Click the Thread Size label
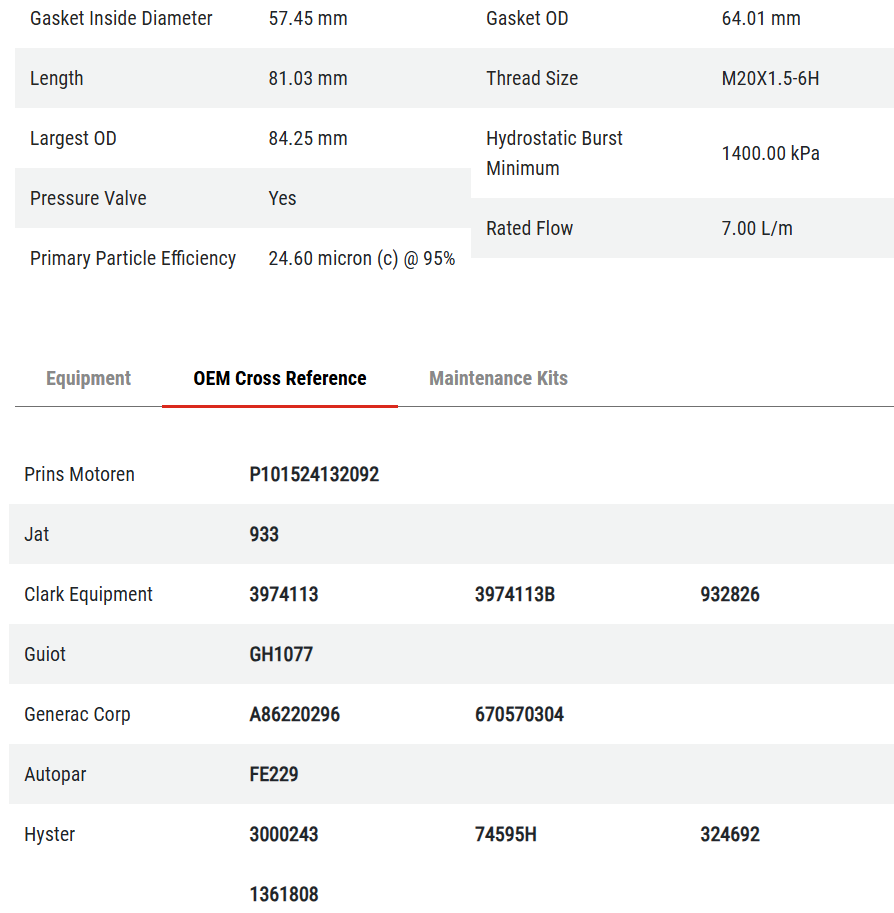 532,79
